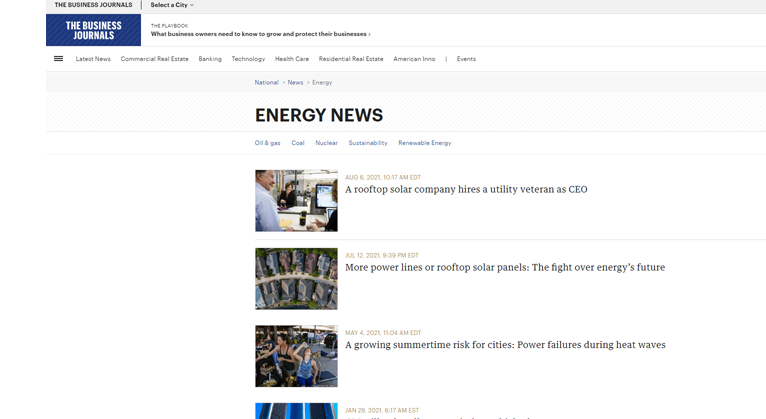Filter by Sustainability topic
Screen dimensions: 766x419
[x=367, y=143]
